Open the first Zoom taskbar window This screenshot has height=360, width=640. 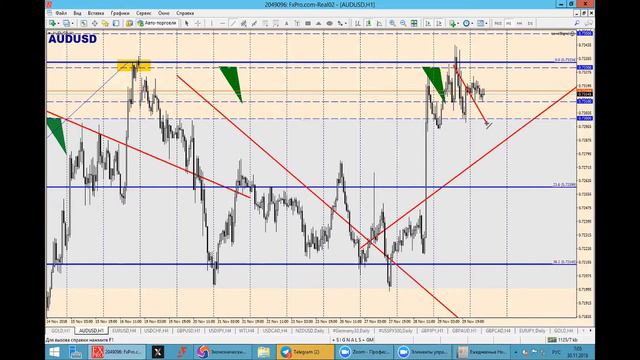click(364, 352)
